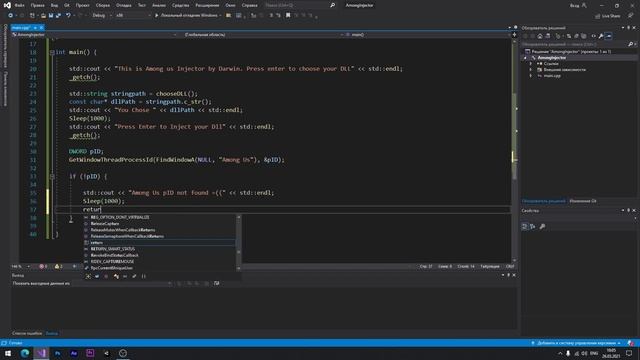Click the Property Pages wrench in Properties panel
The width and height of the screenshot is (640, 360).
[x=542, y=227]
